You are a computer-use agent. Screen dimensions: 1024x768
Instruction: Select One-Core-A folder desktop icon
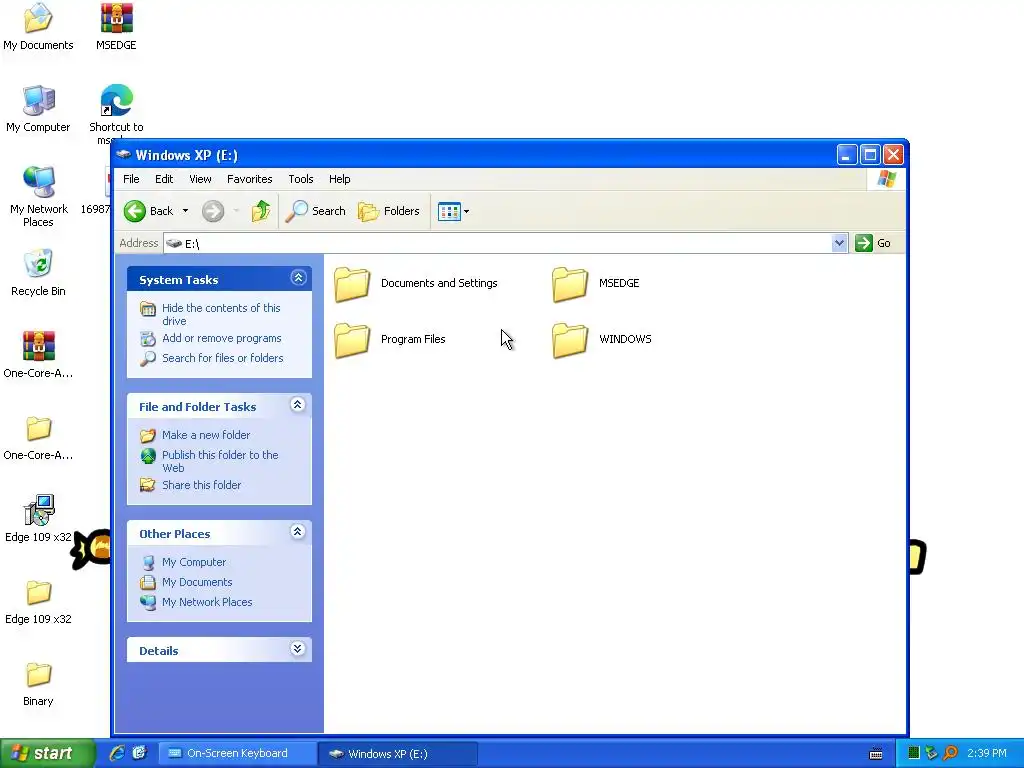point(38,437)
